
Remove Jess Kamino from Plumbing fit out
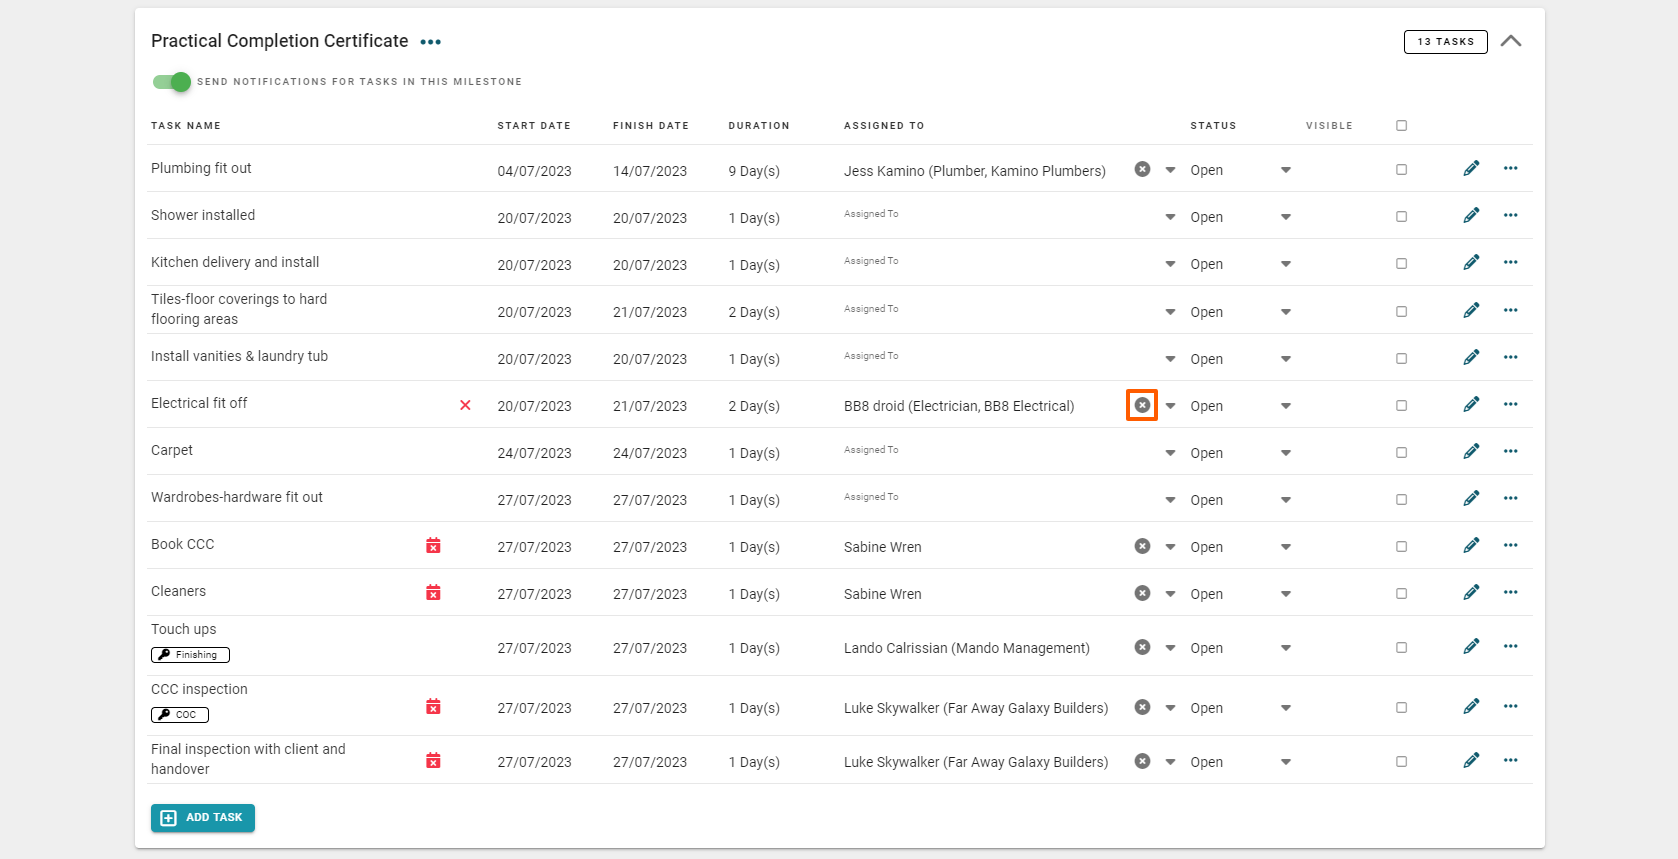(1142, 170)
